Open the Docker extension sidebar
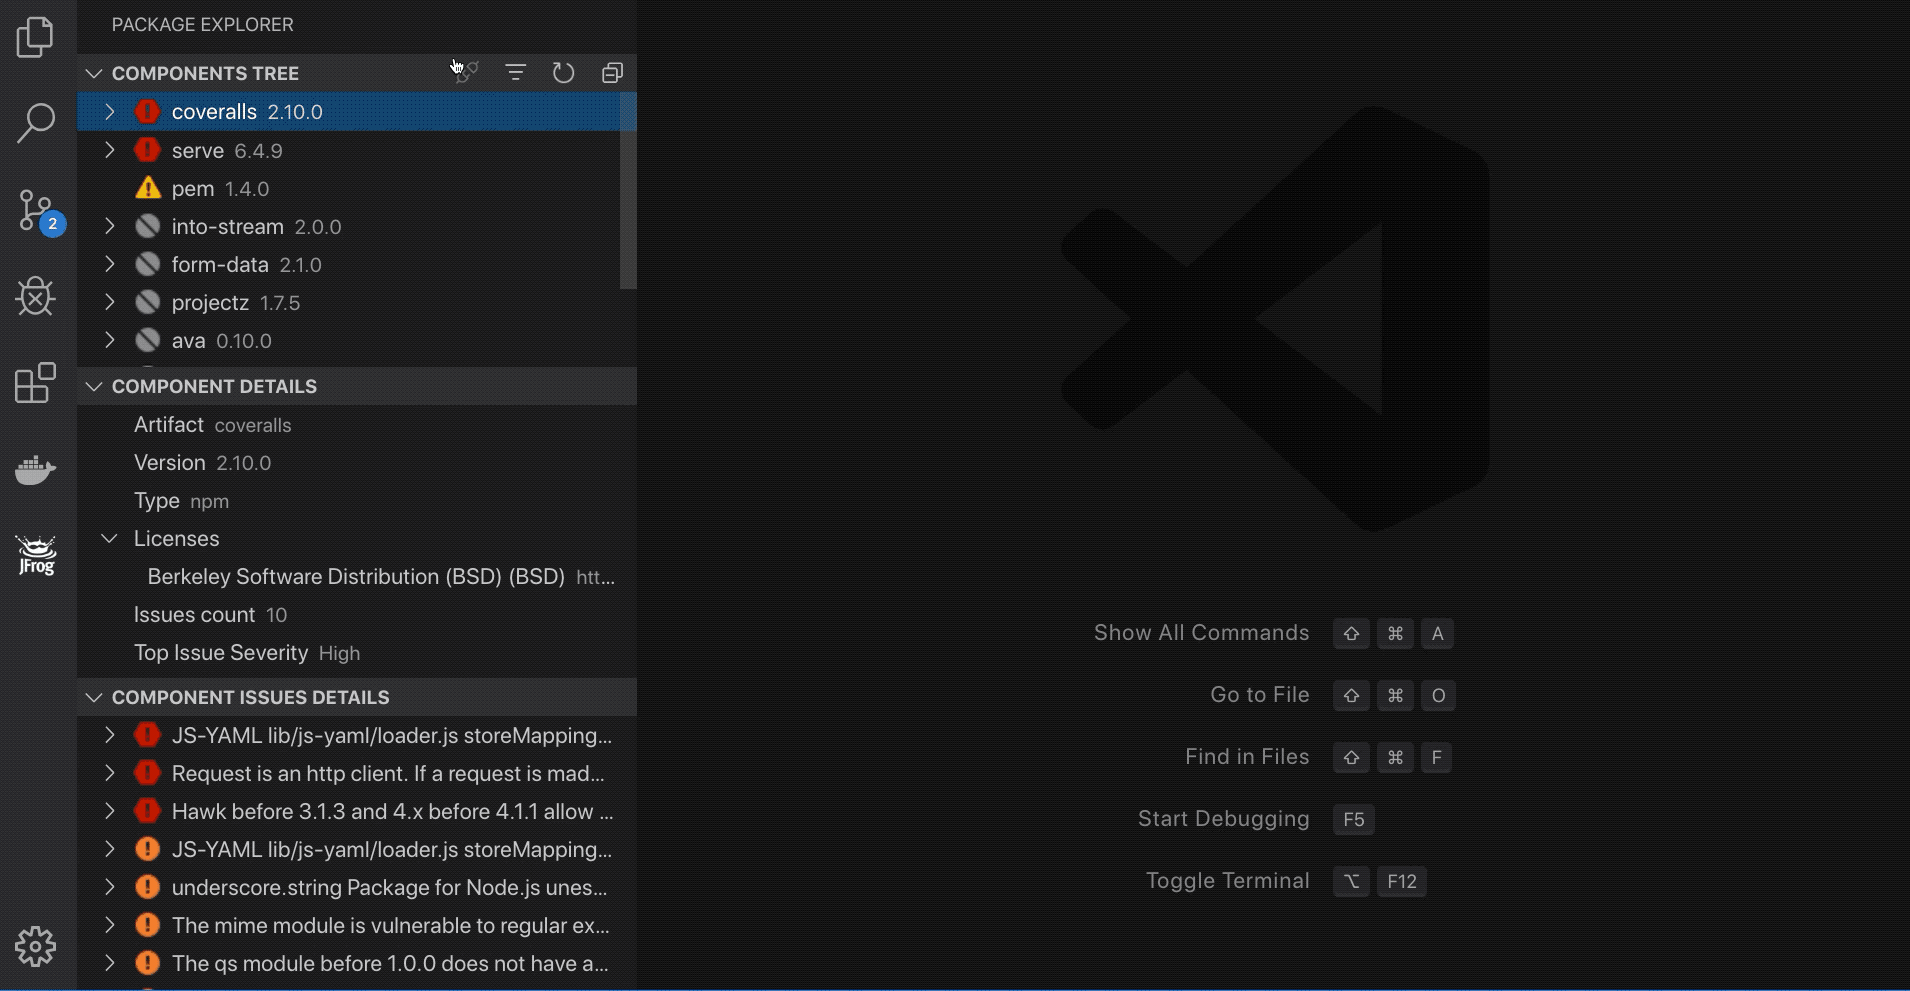The height and width of the screenshot is (991, 1910). 36,470
